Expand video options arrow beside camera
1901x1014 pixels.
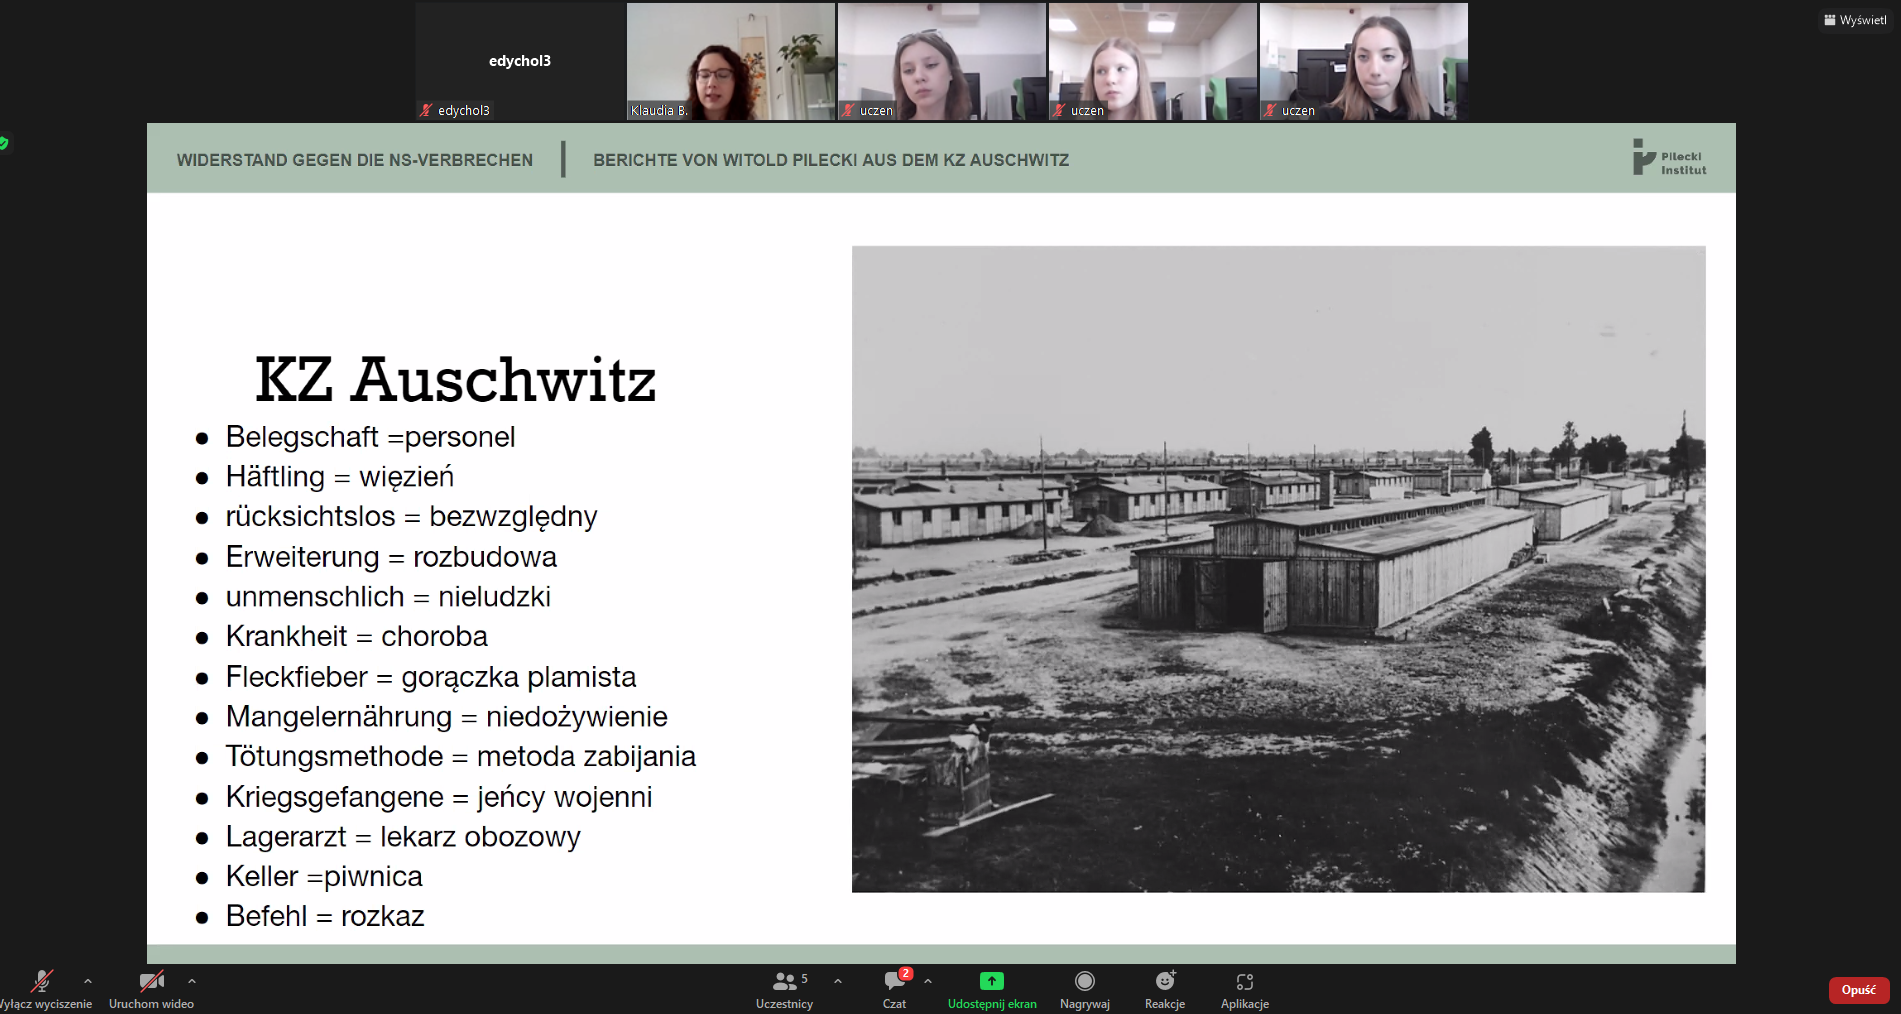pyautogui.click(x=192, y=981)
